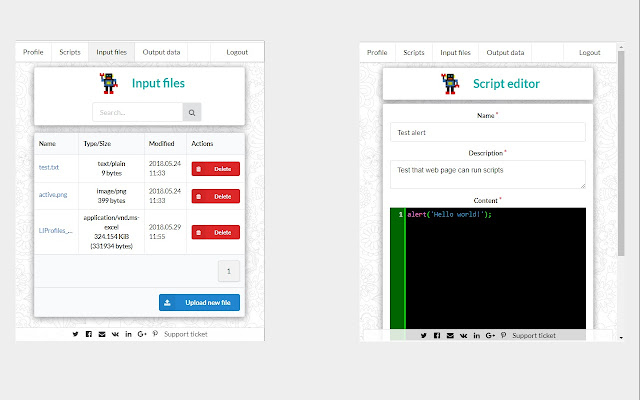
Task: Click line number 1 in code gutter
Action: coord(400,214)
